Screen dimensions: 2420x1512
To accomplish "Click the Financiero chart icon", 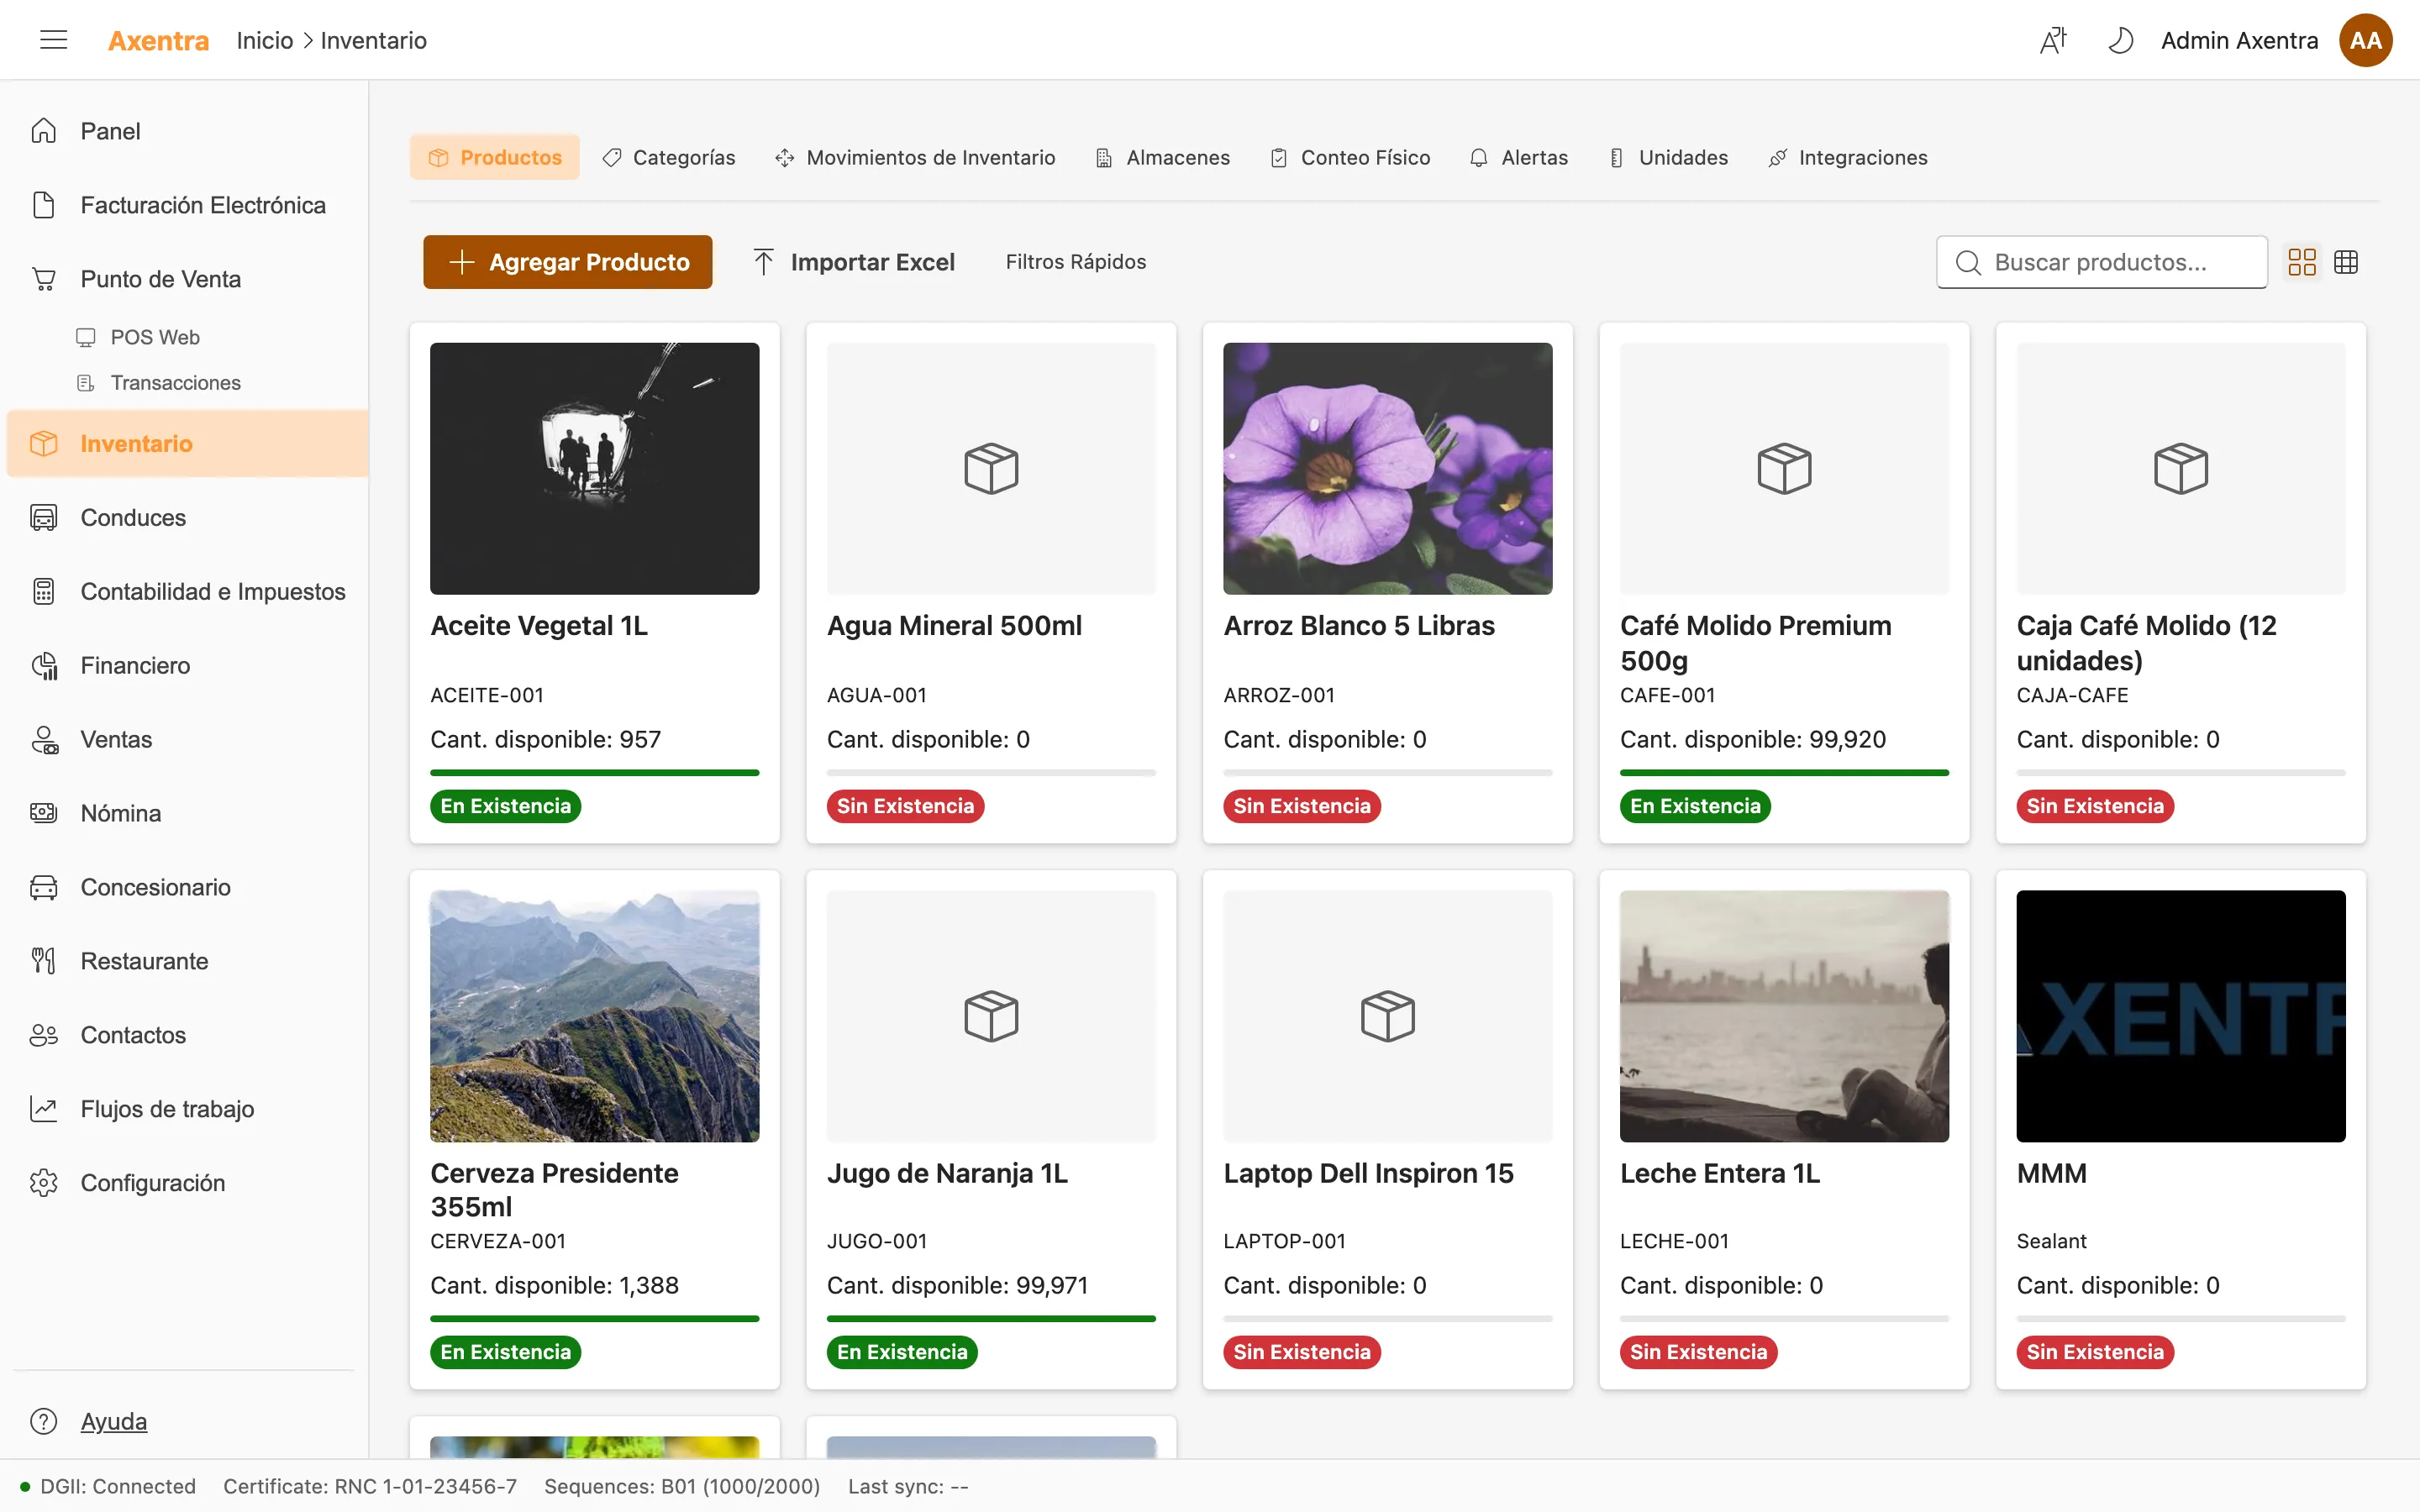I will tap(44, 665).
